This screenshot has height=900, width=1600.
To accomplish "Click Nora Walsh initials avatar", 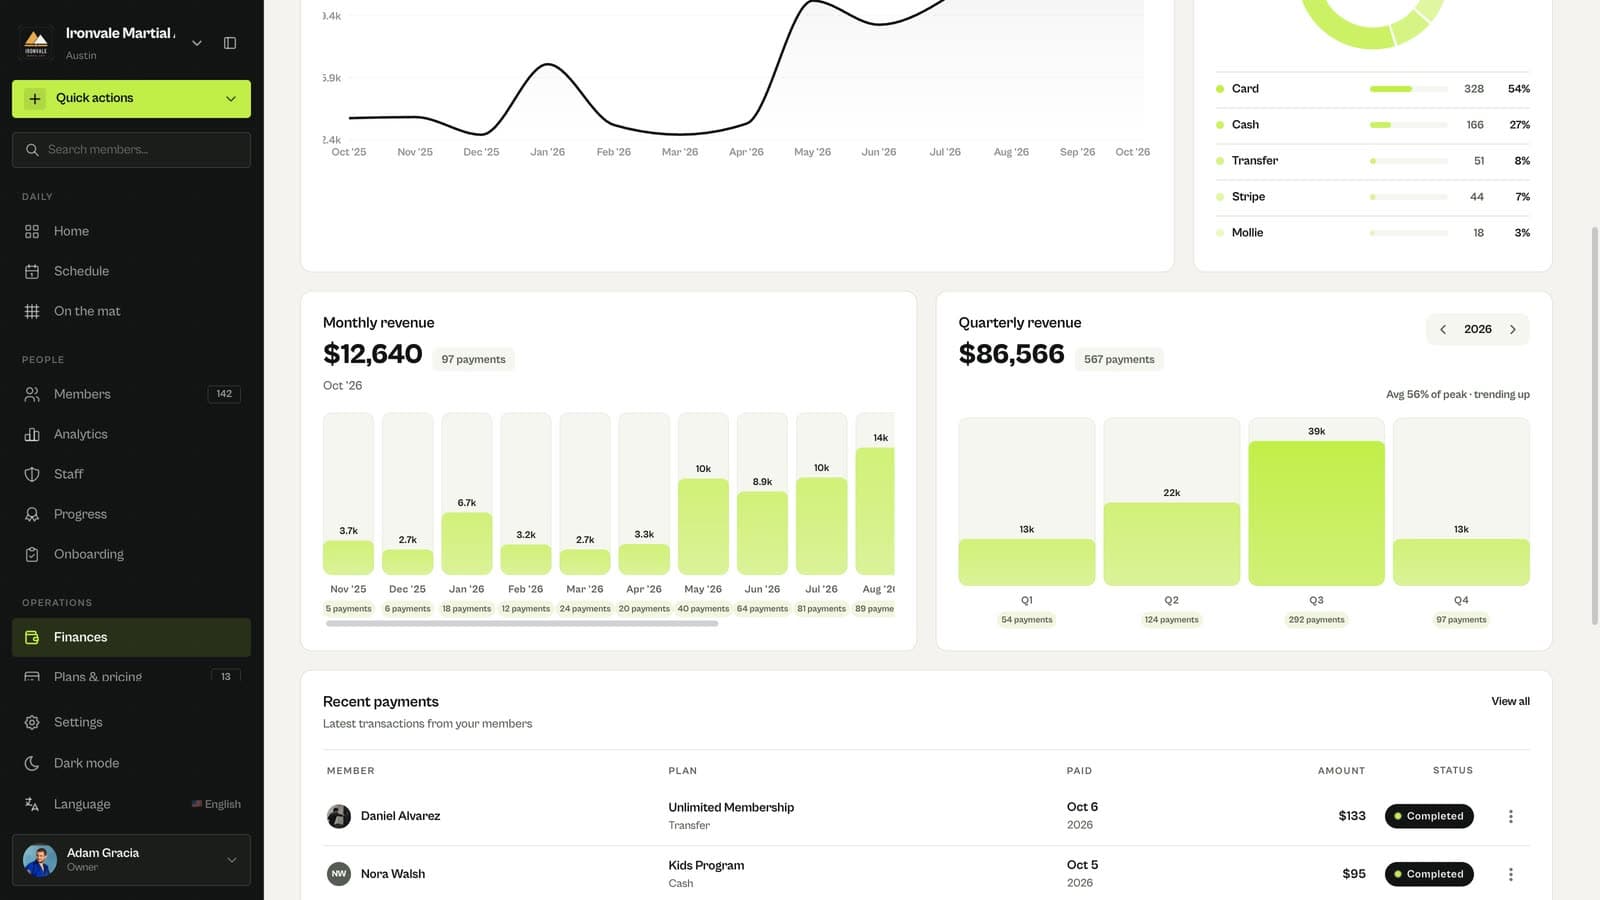I will click(x=339, y=874).
